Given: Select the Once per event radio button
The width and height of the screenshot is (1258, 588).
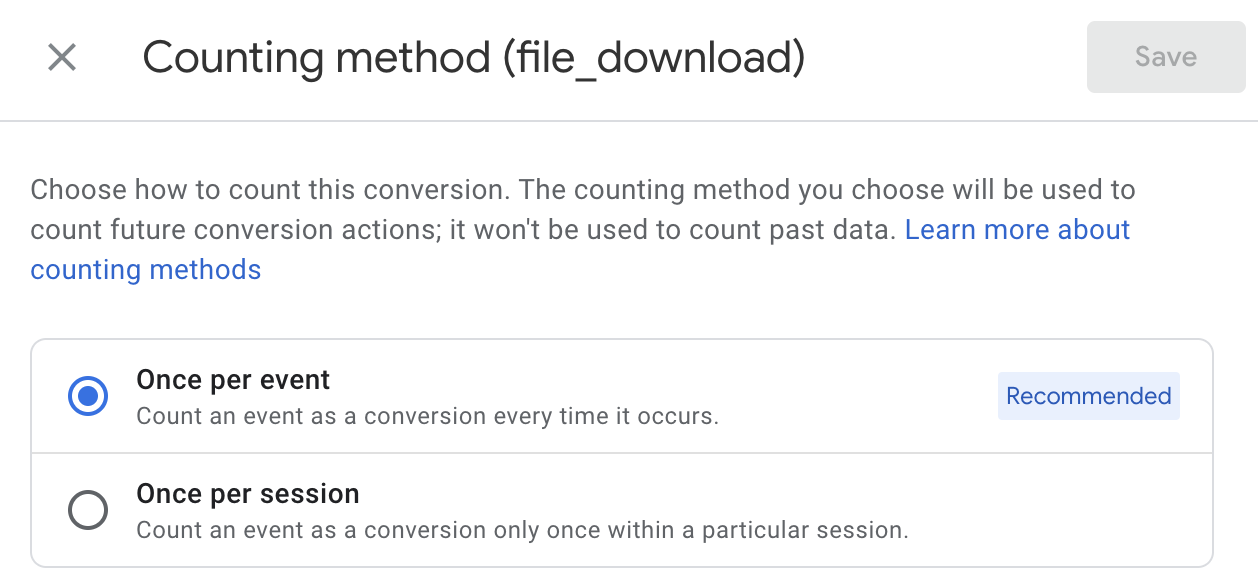Looking at the screenshot, I should click(88, 396).
